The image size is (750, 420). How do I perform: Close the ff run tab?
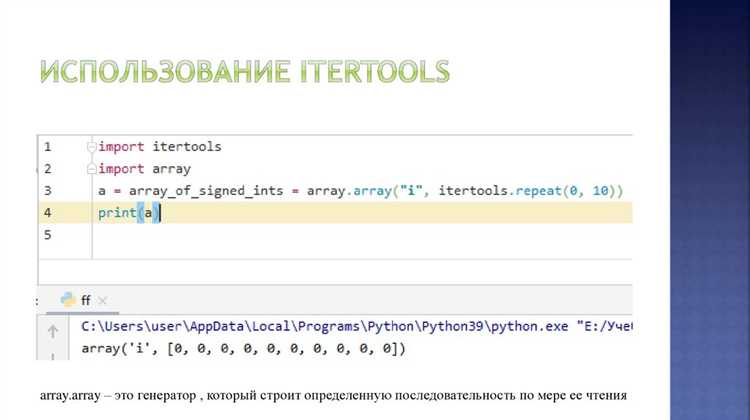102,301
